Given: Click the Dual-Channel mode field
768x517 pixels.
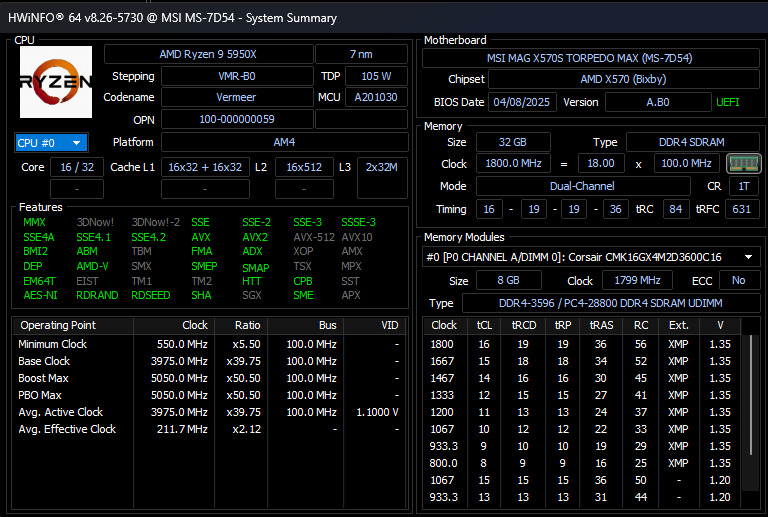Looking at the screenshot, I should click(583, 187).
